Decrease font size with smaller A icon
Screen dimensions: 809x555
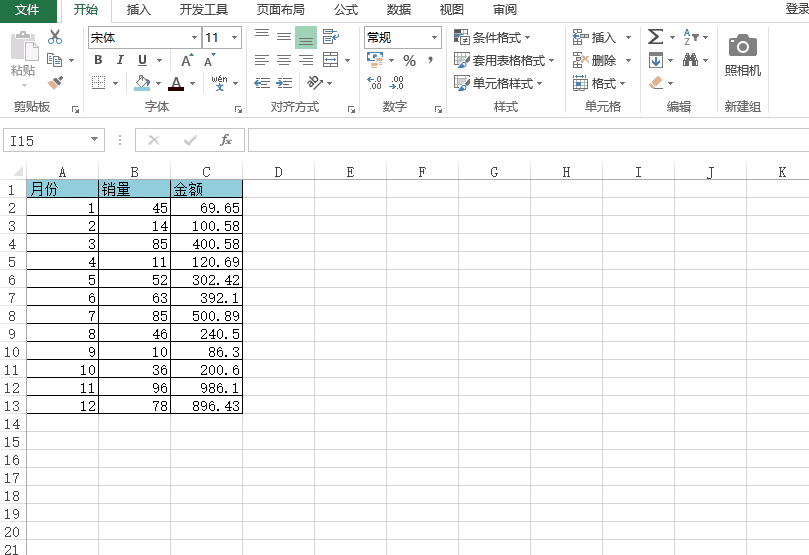pos(209,60)
